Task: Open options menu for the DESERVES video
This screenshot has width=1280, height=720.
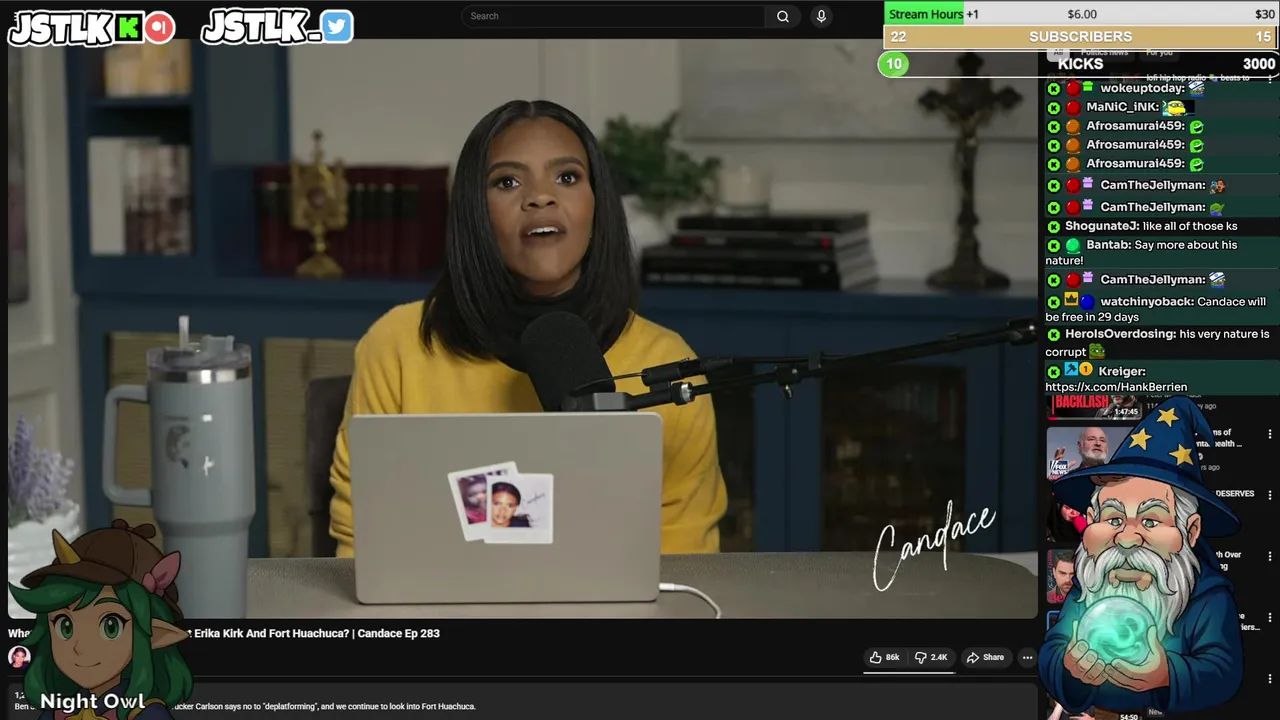Action: pyautogui.click(x=1269, y=495)
